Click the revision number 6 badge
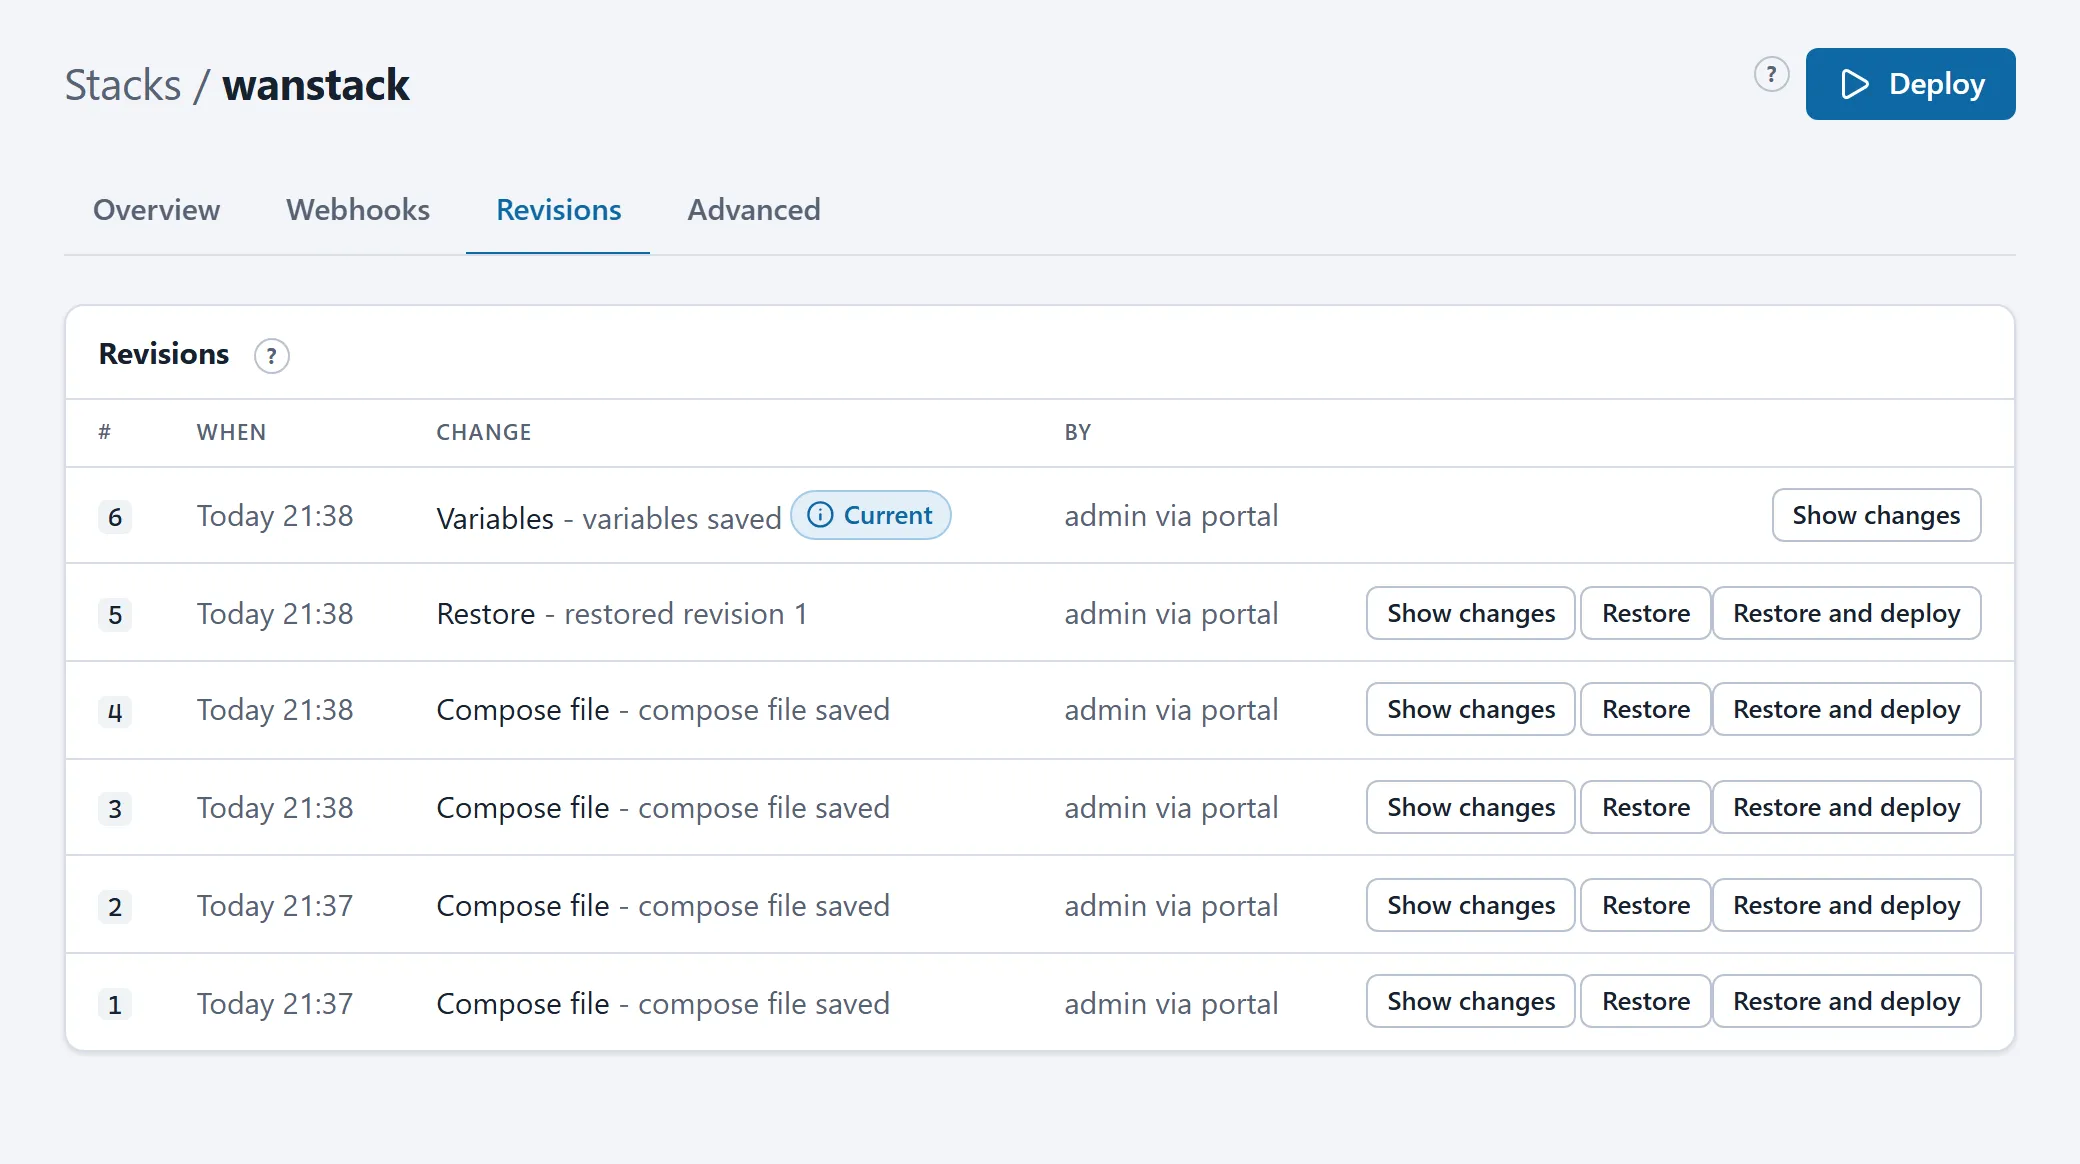The height and width of the screenshot is (1164, 2080). [115, 517]
